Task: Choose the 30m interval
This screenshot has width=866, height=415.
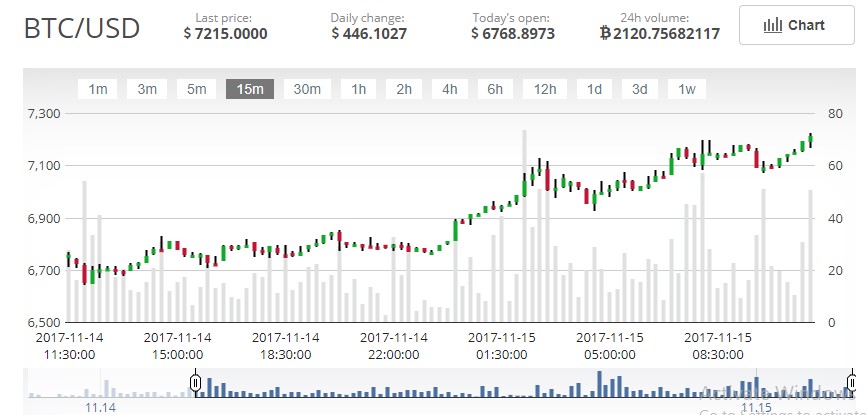Action: (307, 89)
